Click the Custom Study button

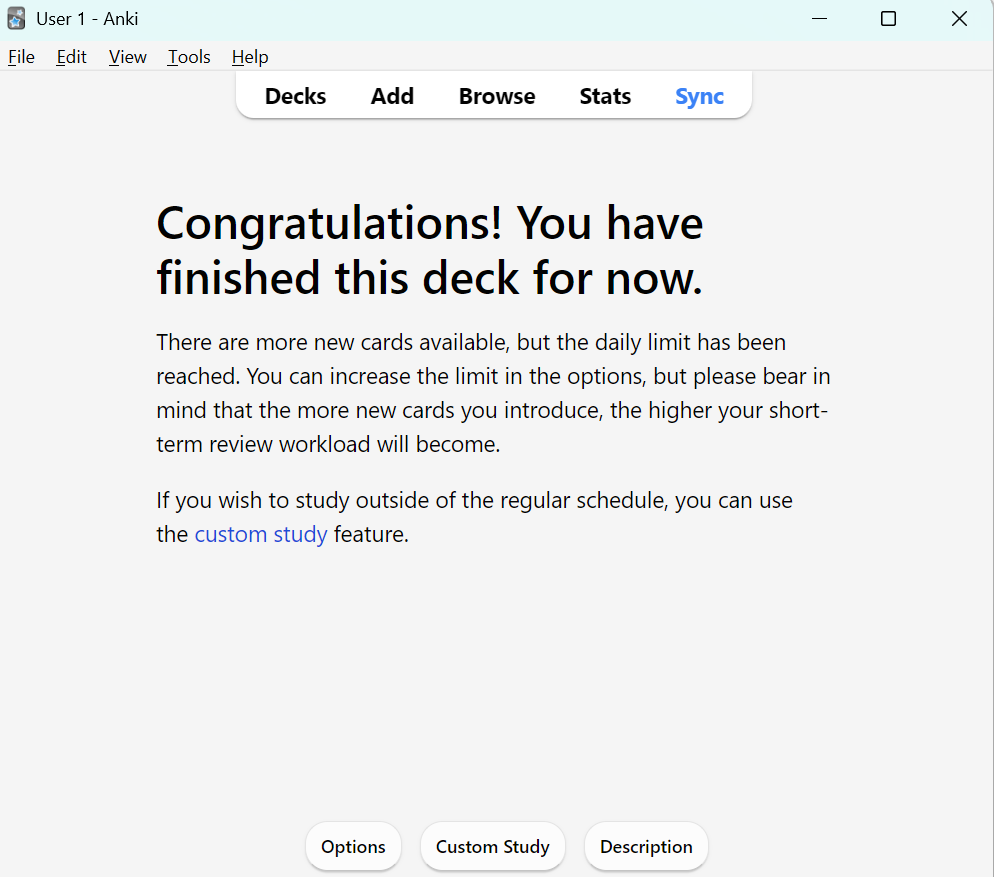click(x=493, y=847)
